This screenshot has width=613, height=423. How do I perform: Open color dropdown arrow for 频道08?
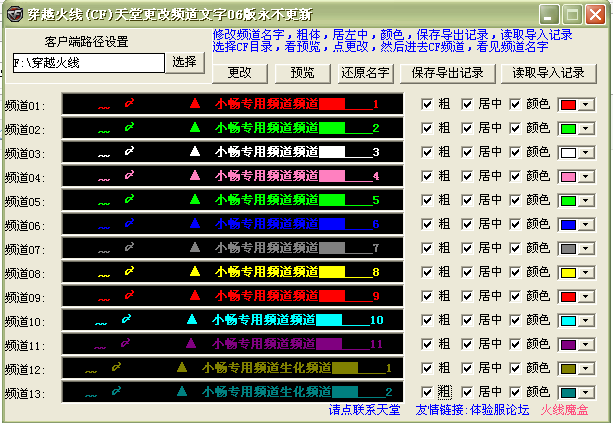tap(586, 273)
